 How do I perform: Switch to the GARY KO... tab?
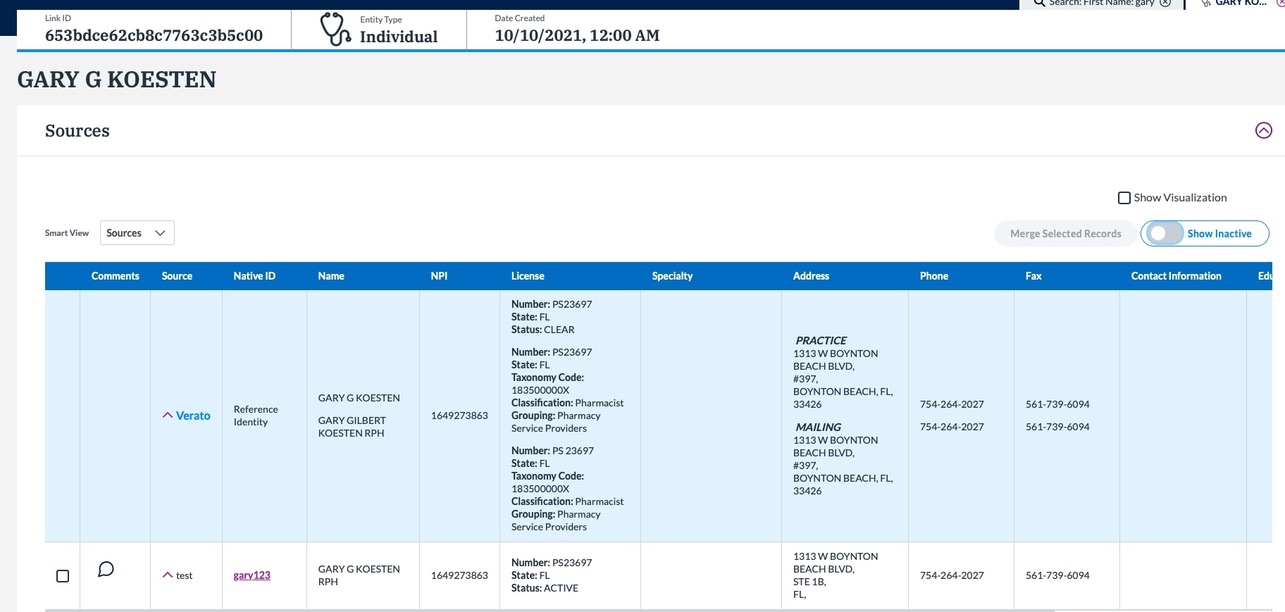(x=1243, y=3)
